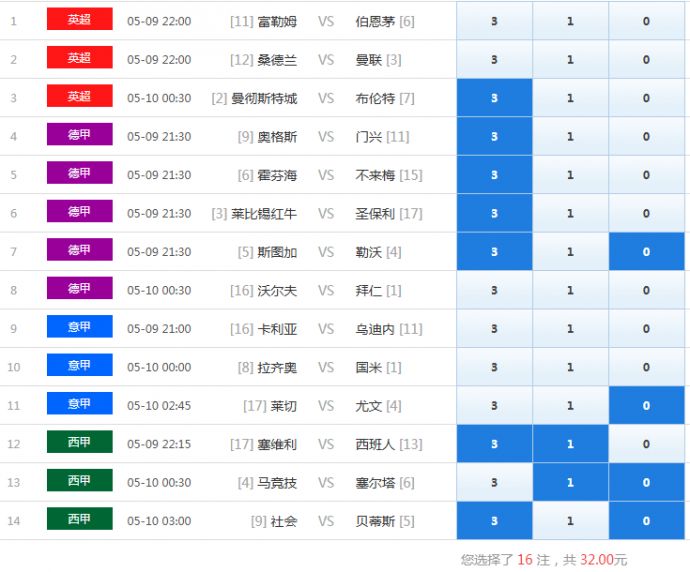The height and width of the screenshot is (572, 690).
Task: Select 1 for 霍芬海 vs 不来梅
Action: point(570,175)
